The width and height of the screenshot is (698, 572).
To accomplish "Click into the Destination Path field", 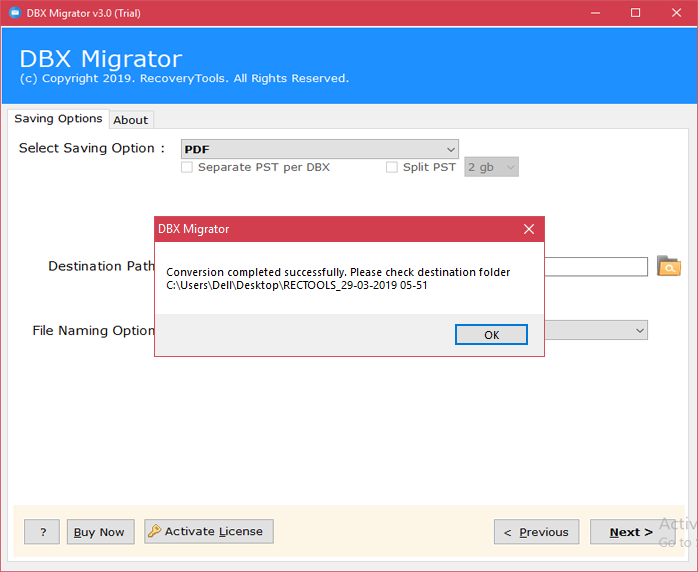I will click(596, 267).
